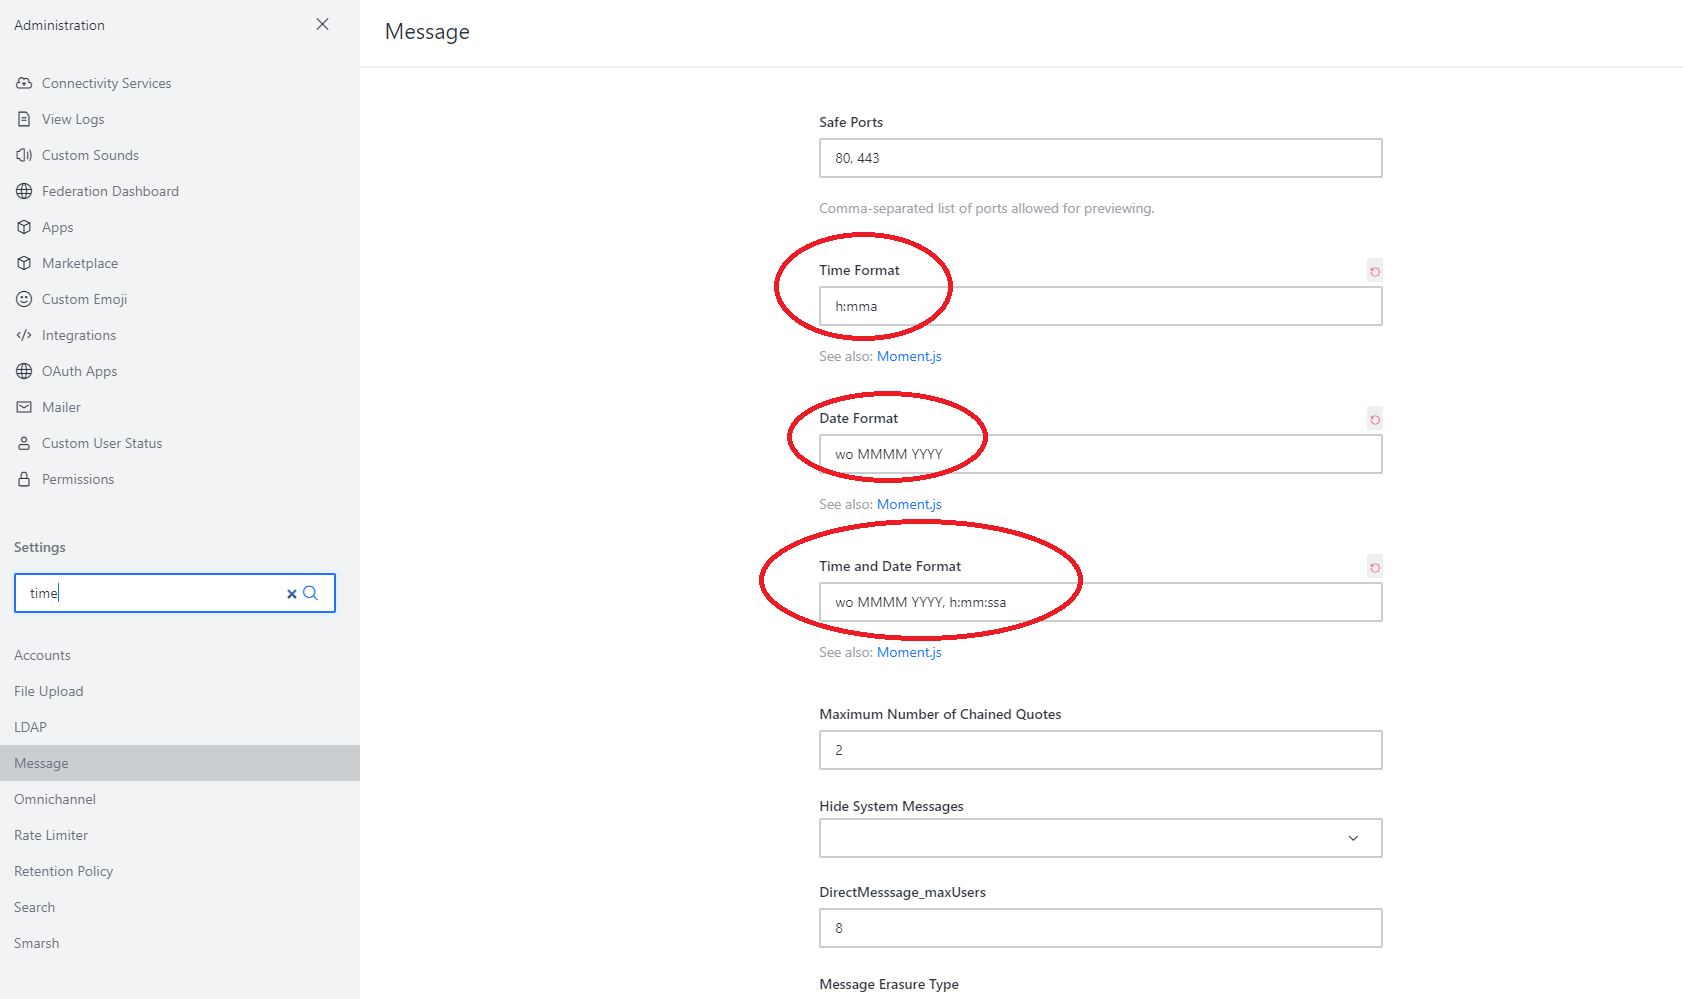The height and width of the screenshot is (999, 1683).
Task: Select the Safe Ports input field
Action: (x=1099, y=158)
